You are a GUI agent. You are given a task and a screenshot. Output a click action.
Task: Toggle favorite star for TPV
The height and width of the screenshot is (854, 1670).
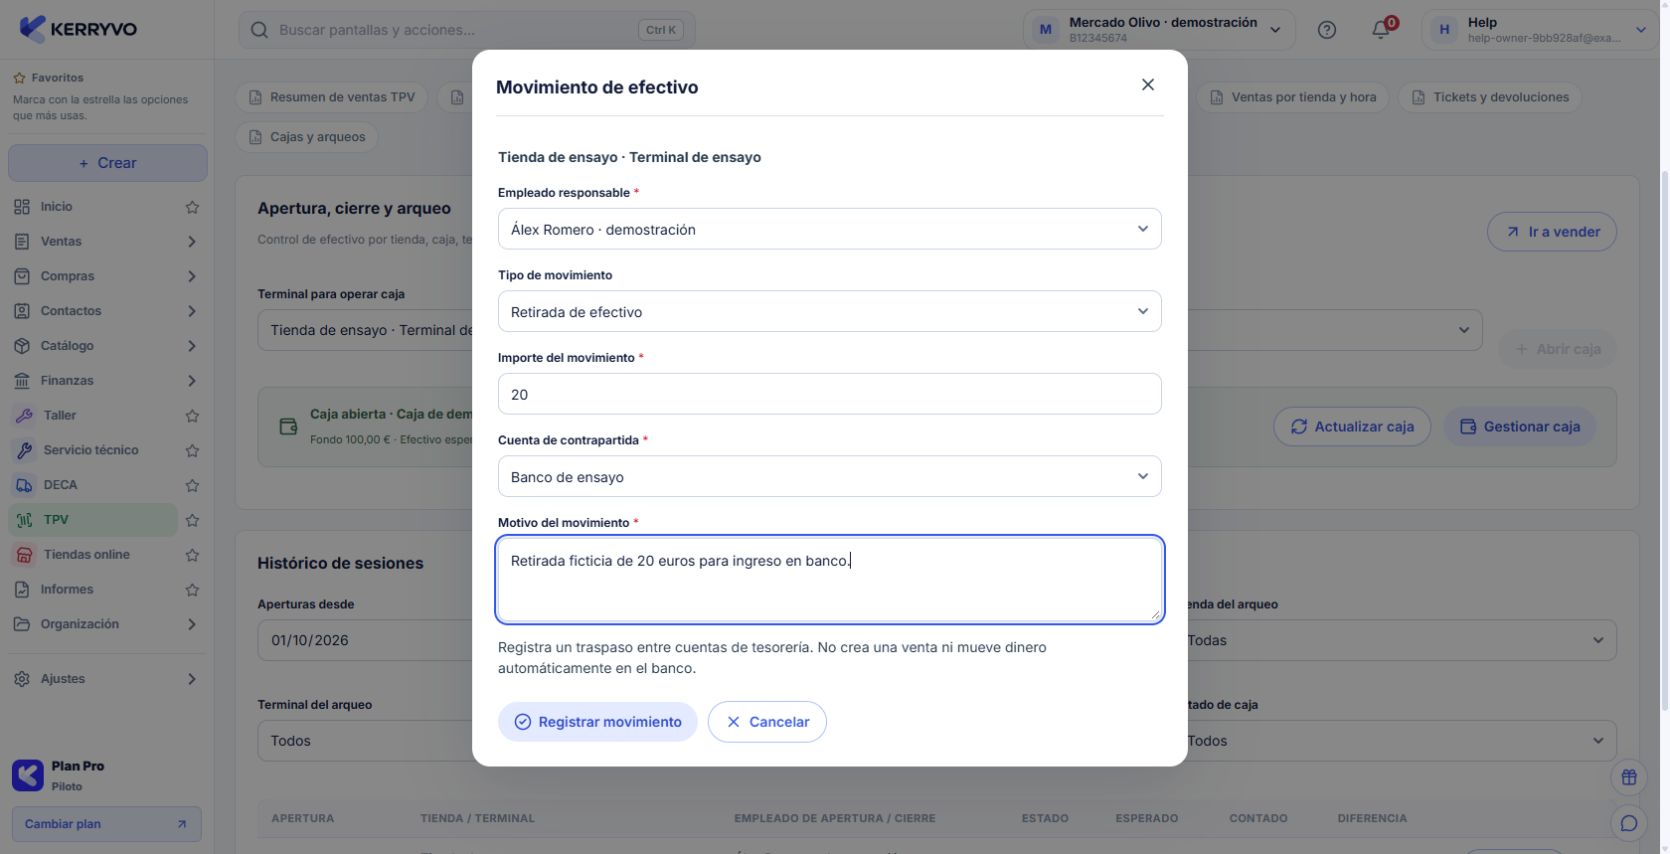[x=192, y=520]
